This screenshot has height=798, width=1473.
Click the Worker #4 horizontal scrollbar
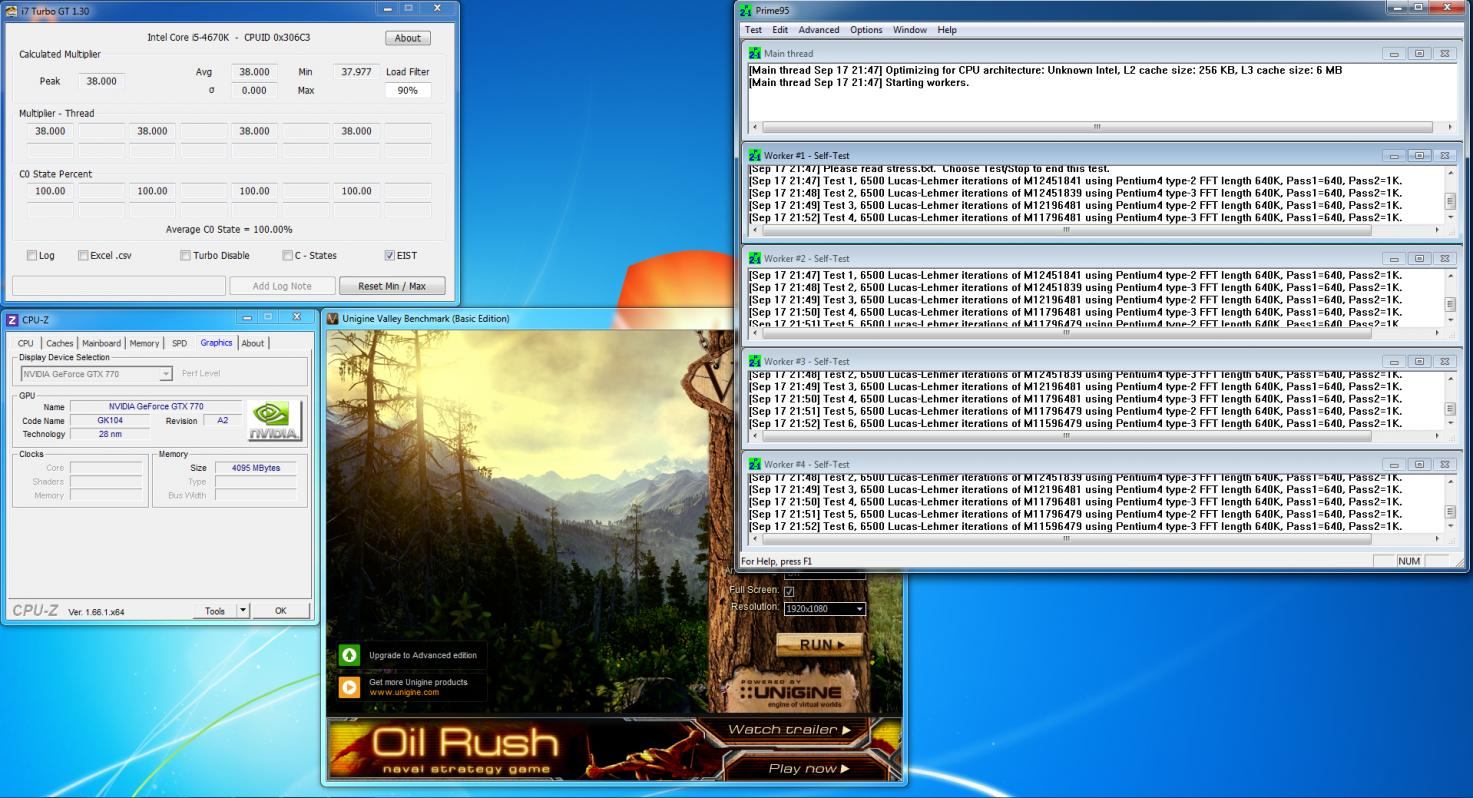(1095, 538)
